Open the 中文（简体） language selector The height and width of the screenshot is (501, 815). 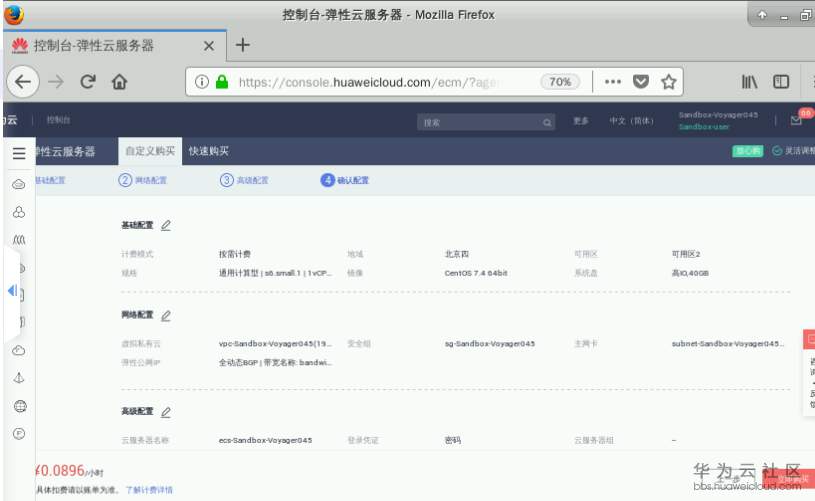tap(632, 121)
